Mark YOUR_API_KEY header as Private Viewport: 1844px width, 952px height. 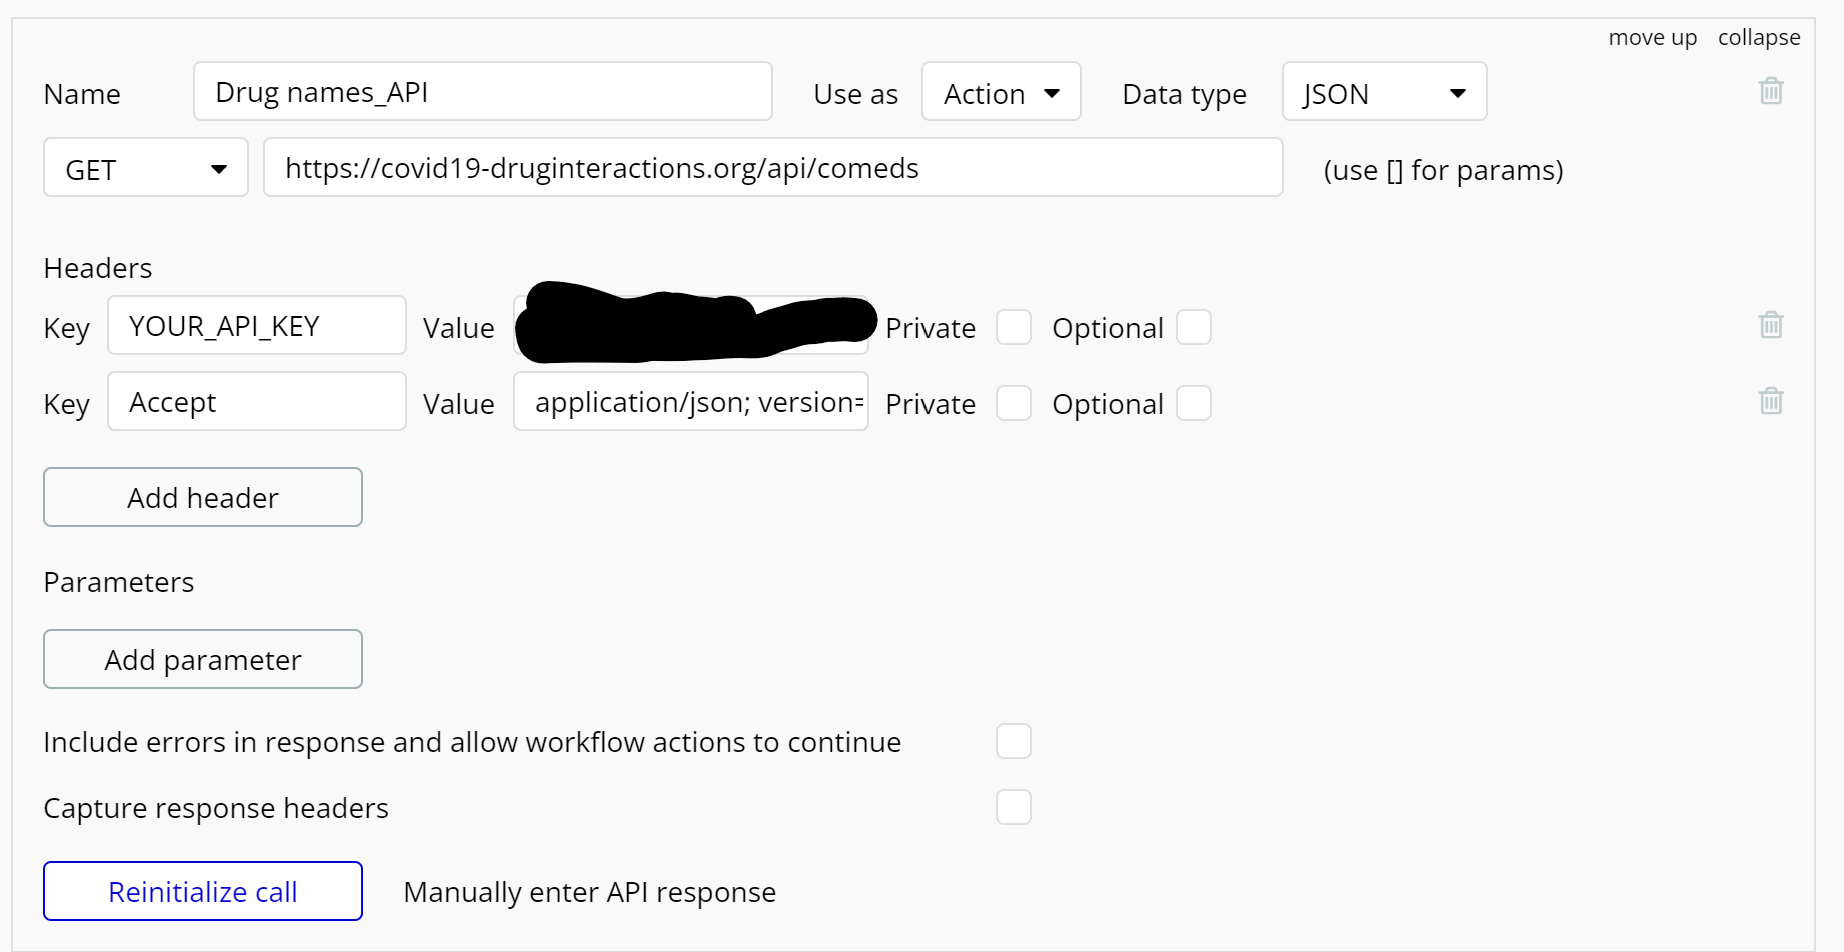(1013, 327)
